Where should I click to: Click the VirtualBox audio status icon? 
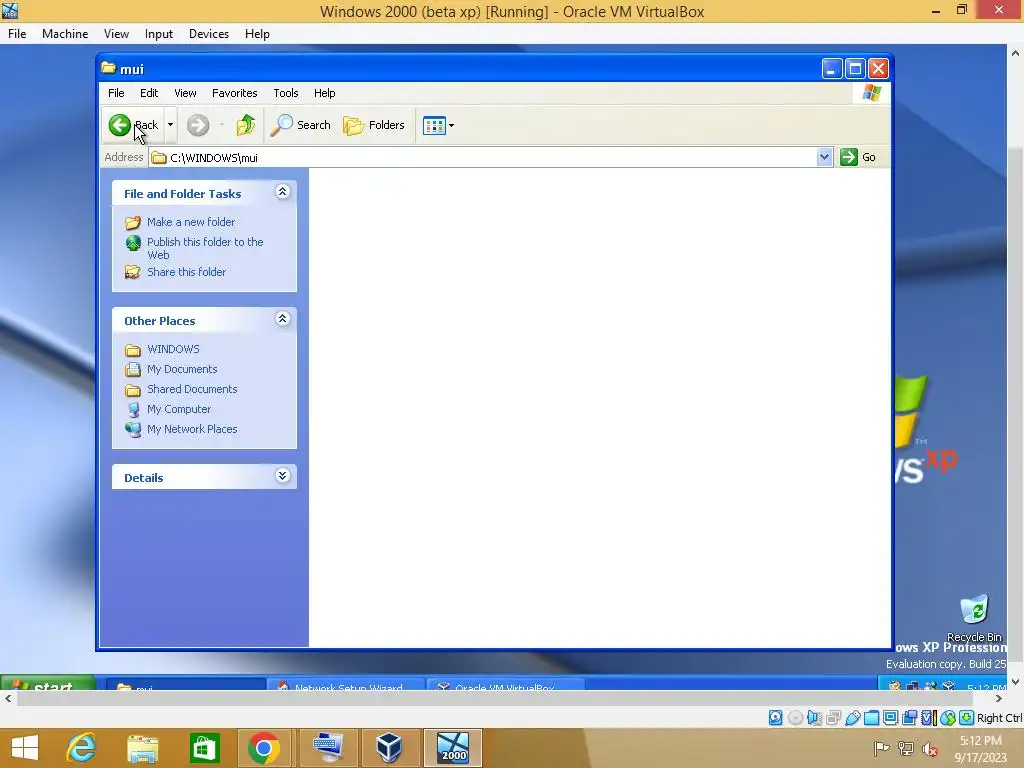(x=814, y=718)
